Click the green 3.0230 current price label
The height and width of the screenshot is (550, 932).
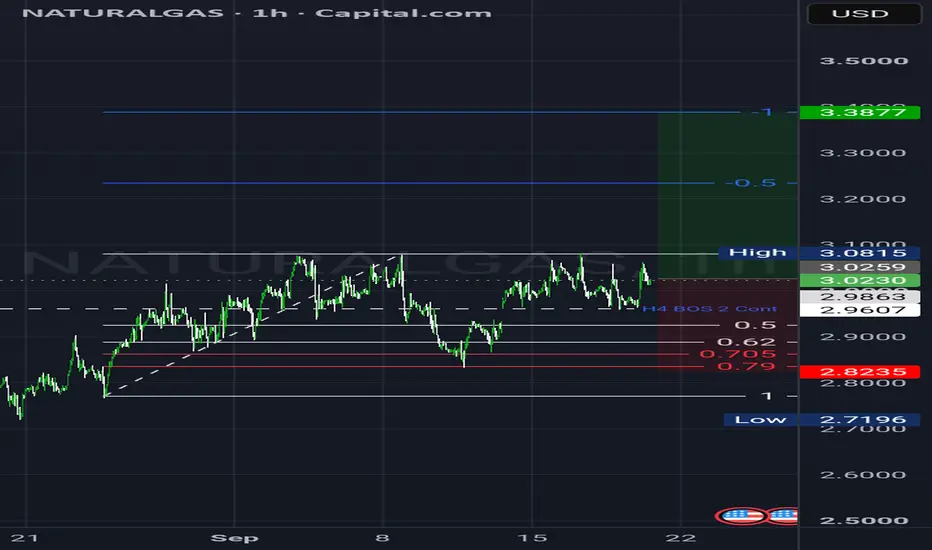coord(859,281)
